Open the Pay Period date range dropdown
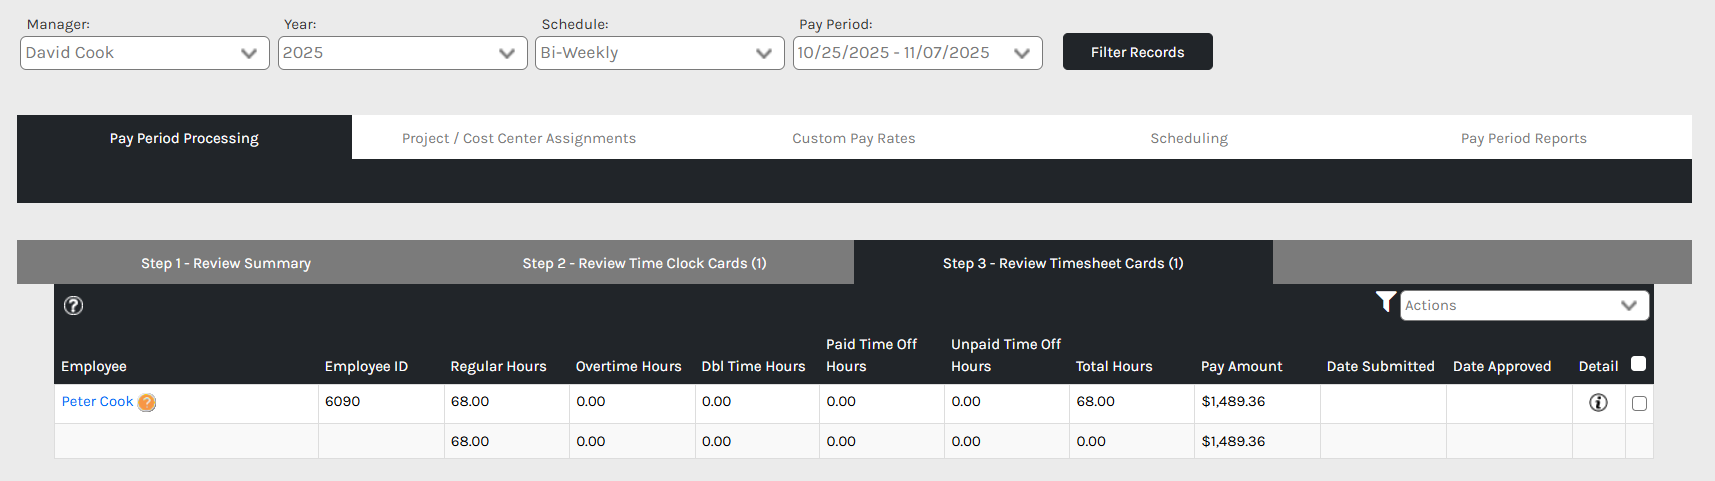This screenshot has width=1715, height=481. (x=918, y=53)
